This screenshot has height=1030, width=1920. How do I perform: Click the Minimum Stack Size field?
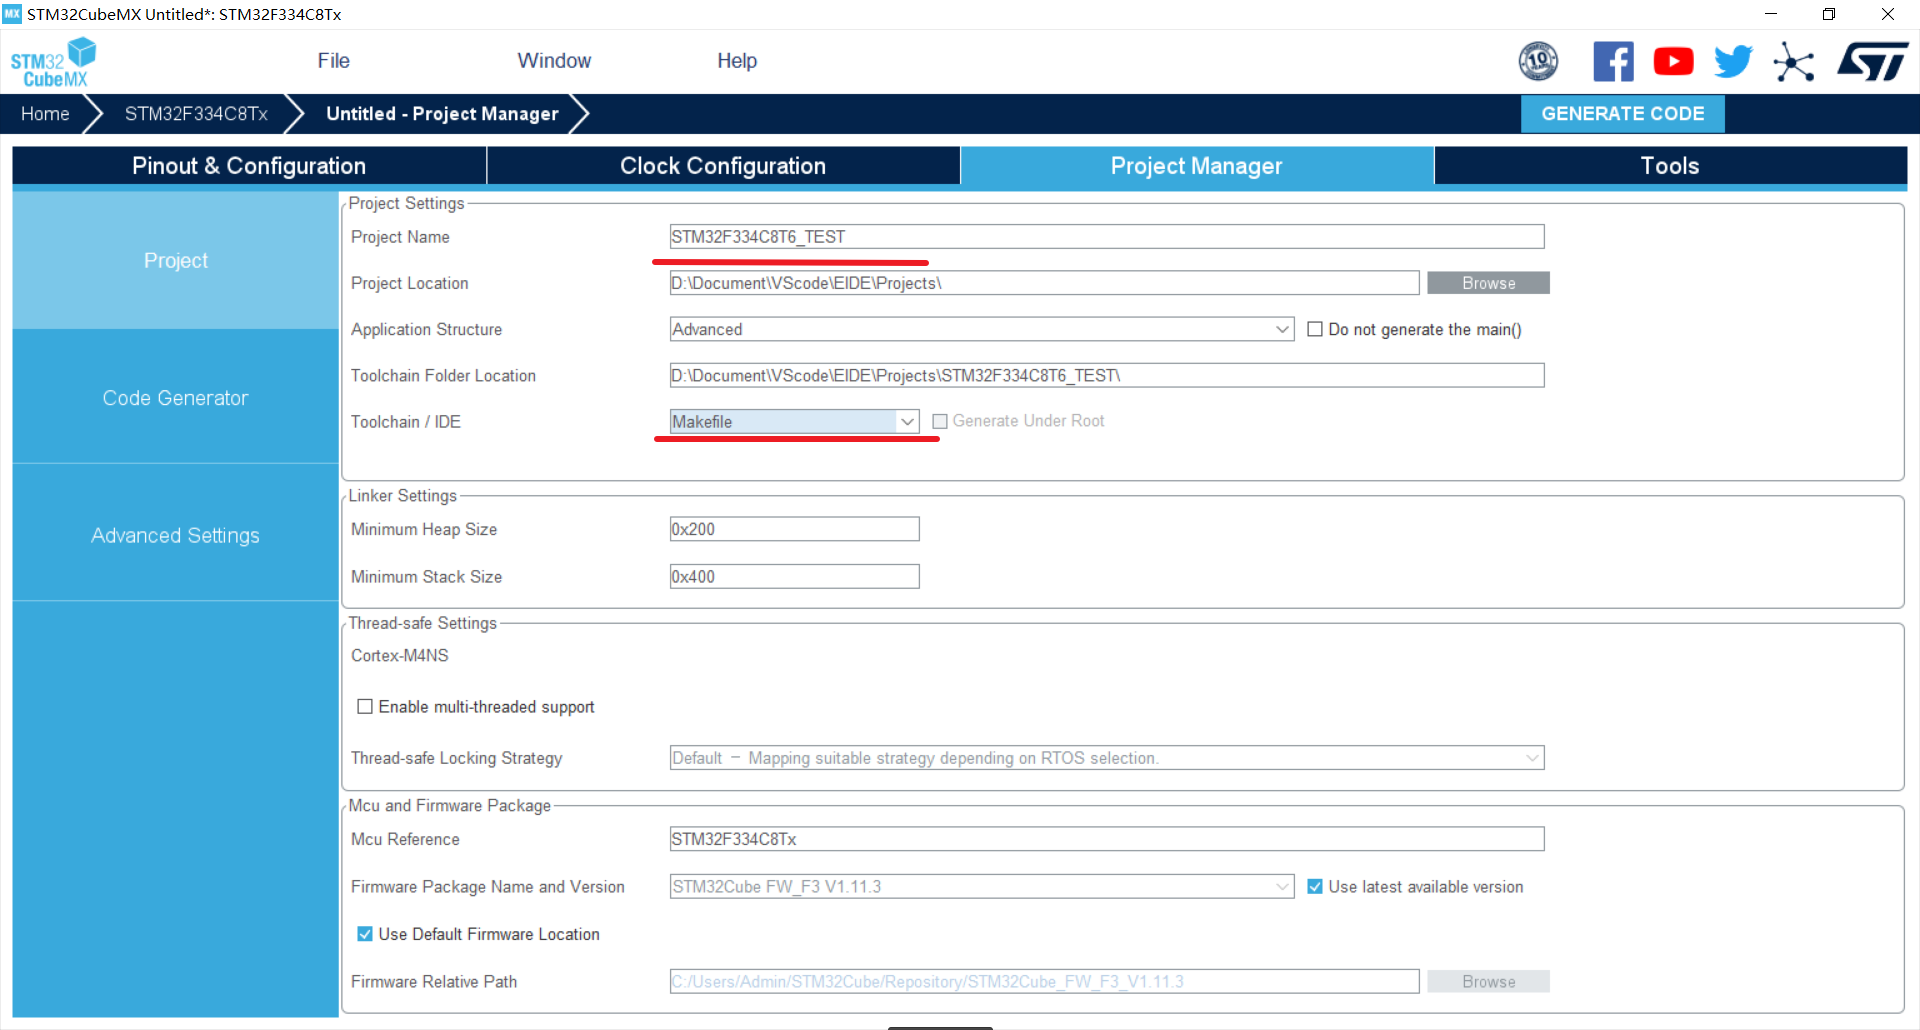795,576
